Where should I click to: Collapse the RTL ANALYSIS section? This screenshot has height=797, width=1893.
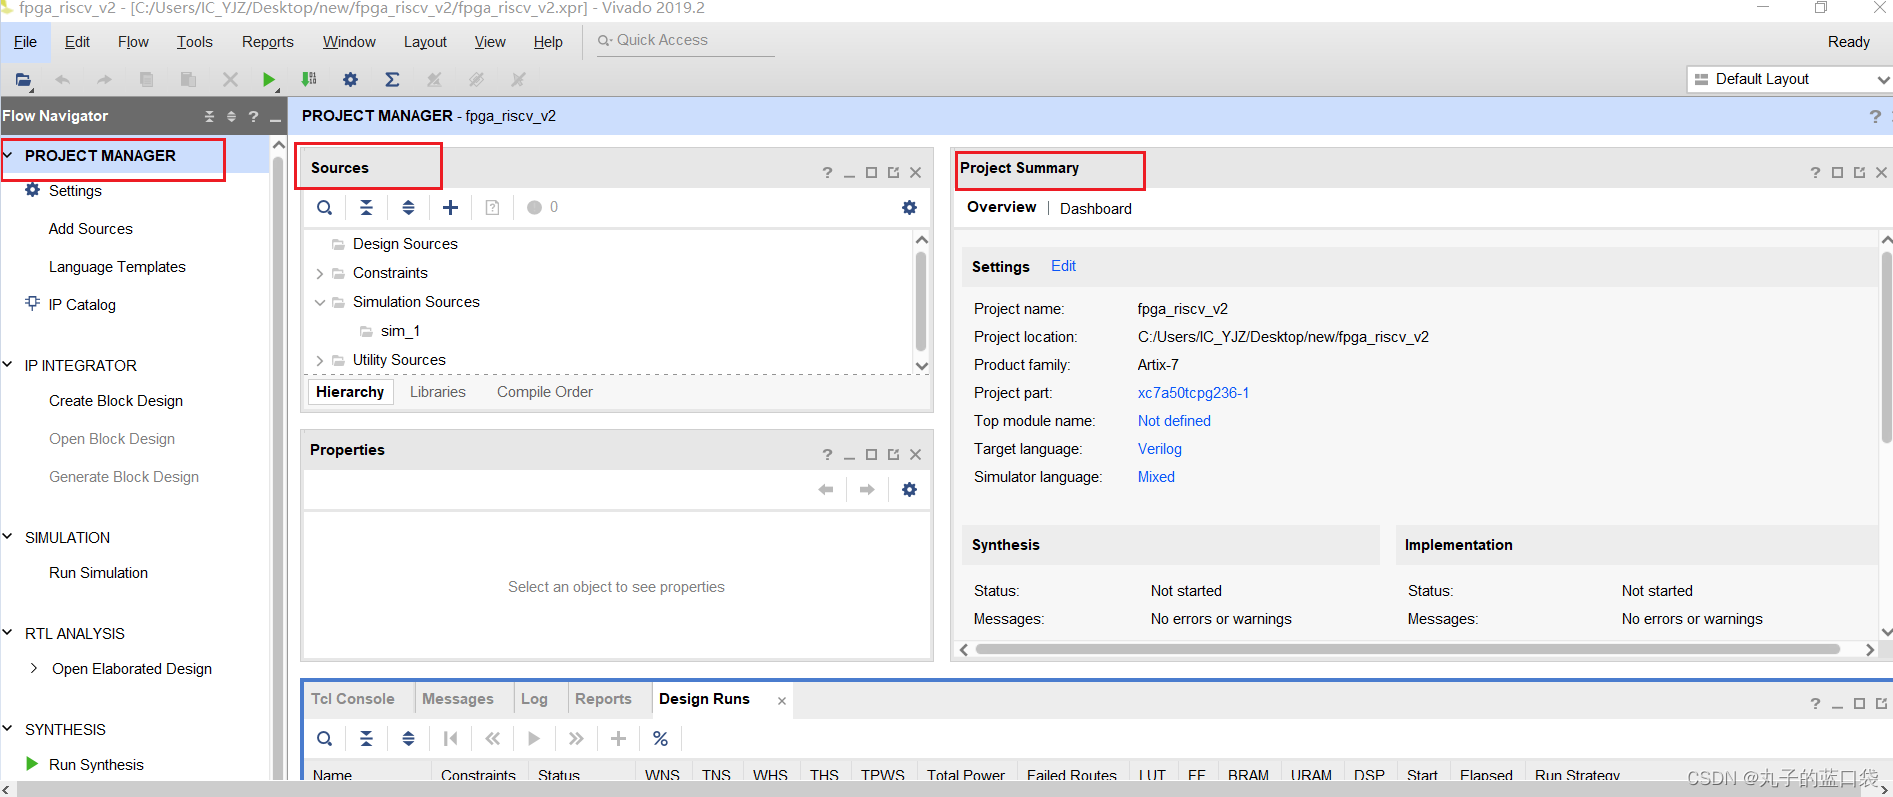tap(8, 633)
